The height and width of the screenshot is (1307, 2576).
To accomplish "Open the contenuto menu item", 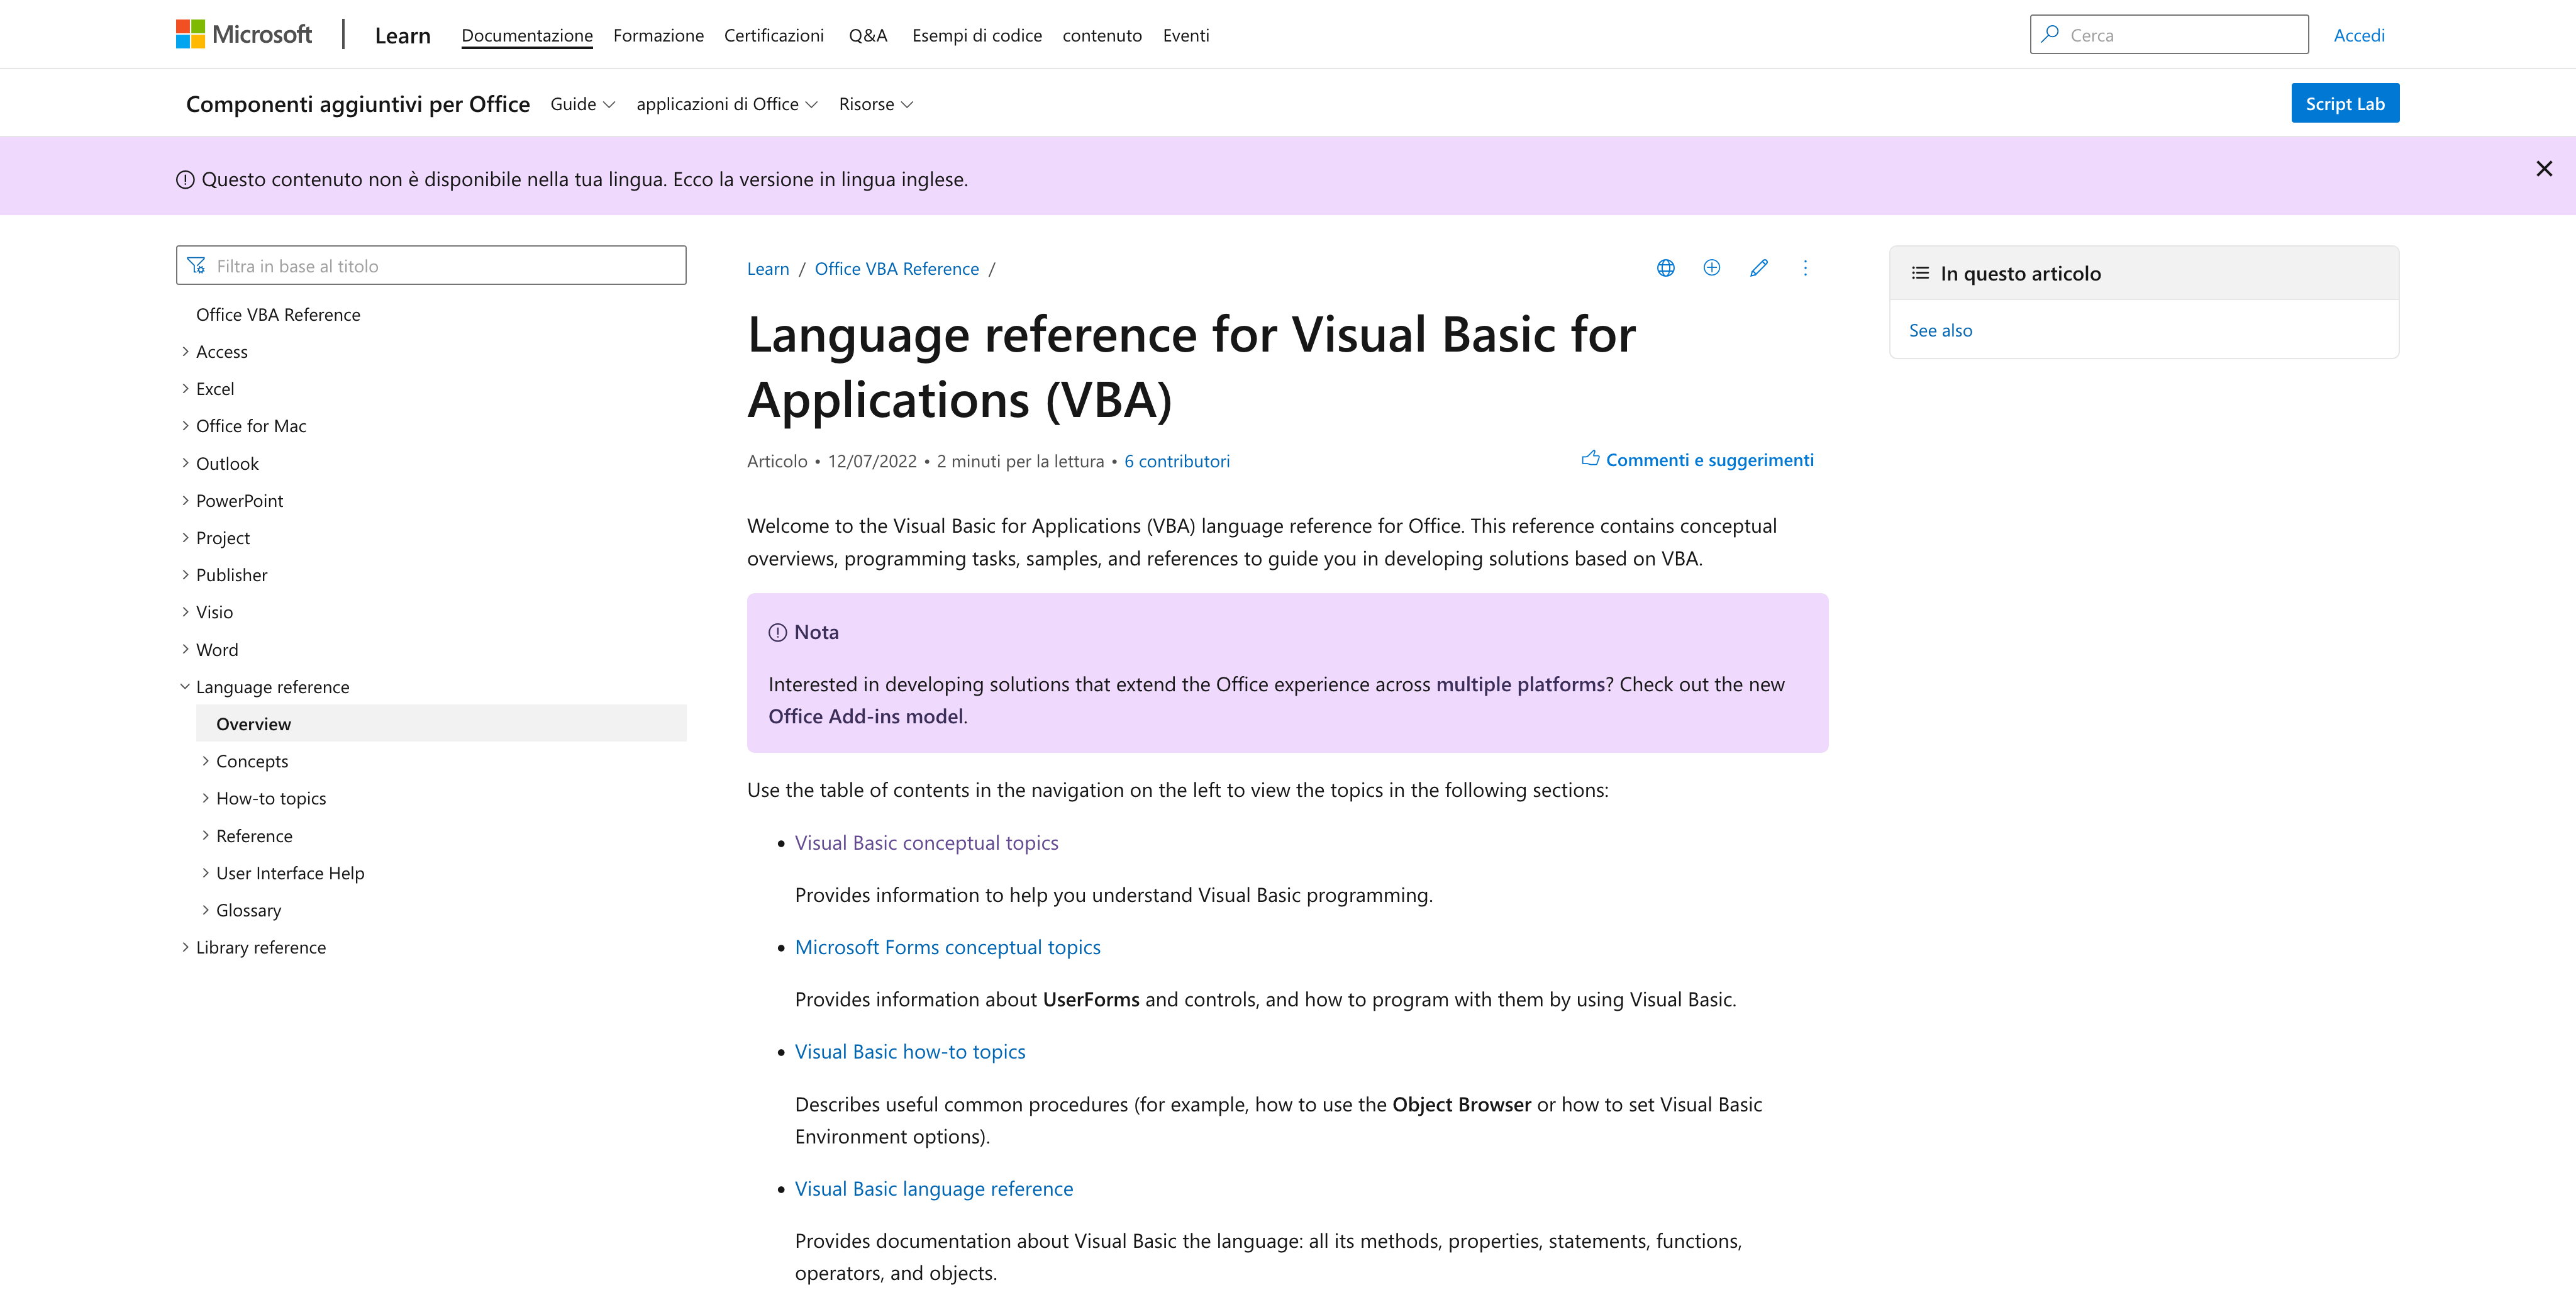I will tap(1102, 35).
